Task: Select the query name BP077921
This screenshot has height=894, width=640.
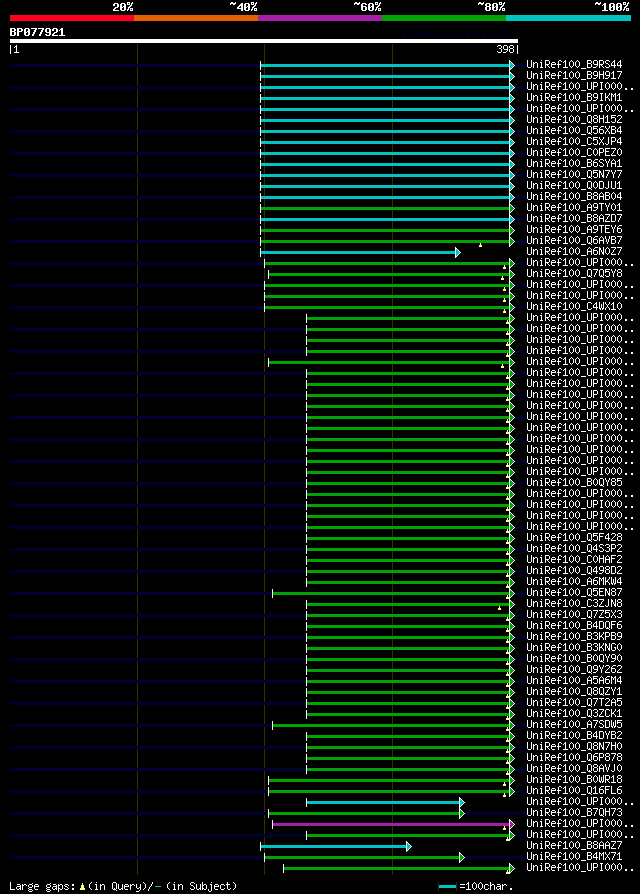Action: click(38, 32)
